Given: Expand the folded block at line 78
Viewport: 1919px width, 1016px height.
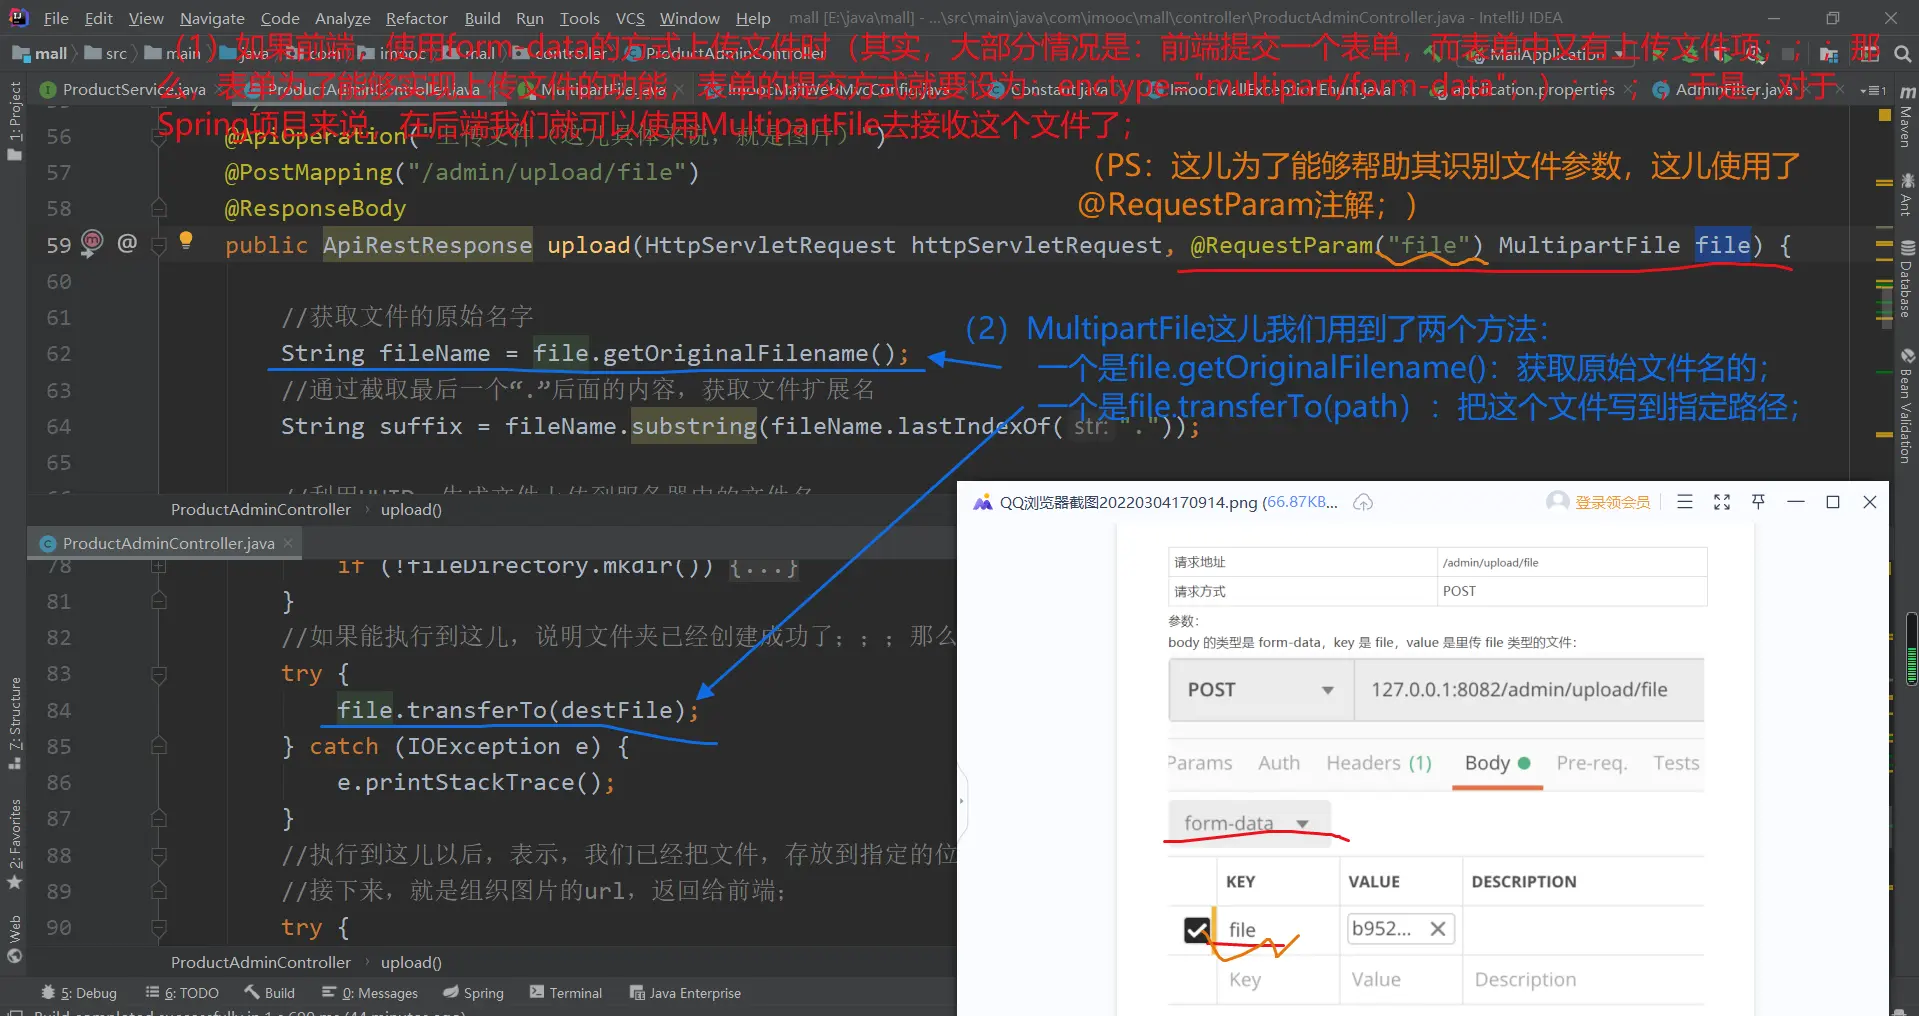Looking at the screenshot, I should point(158,566).
